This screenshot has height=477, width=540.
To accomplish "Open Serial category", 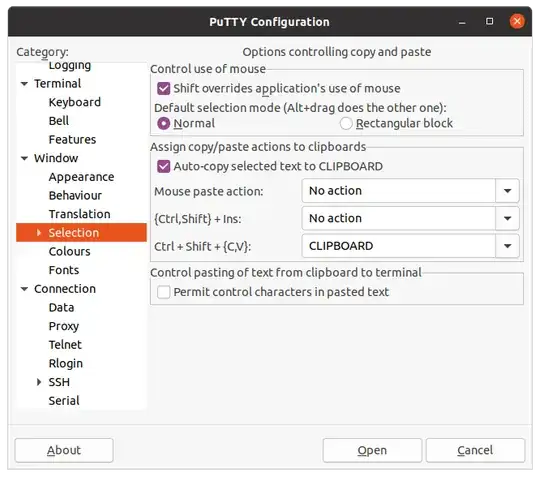I will pos(64,401).
